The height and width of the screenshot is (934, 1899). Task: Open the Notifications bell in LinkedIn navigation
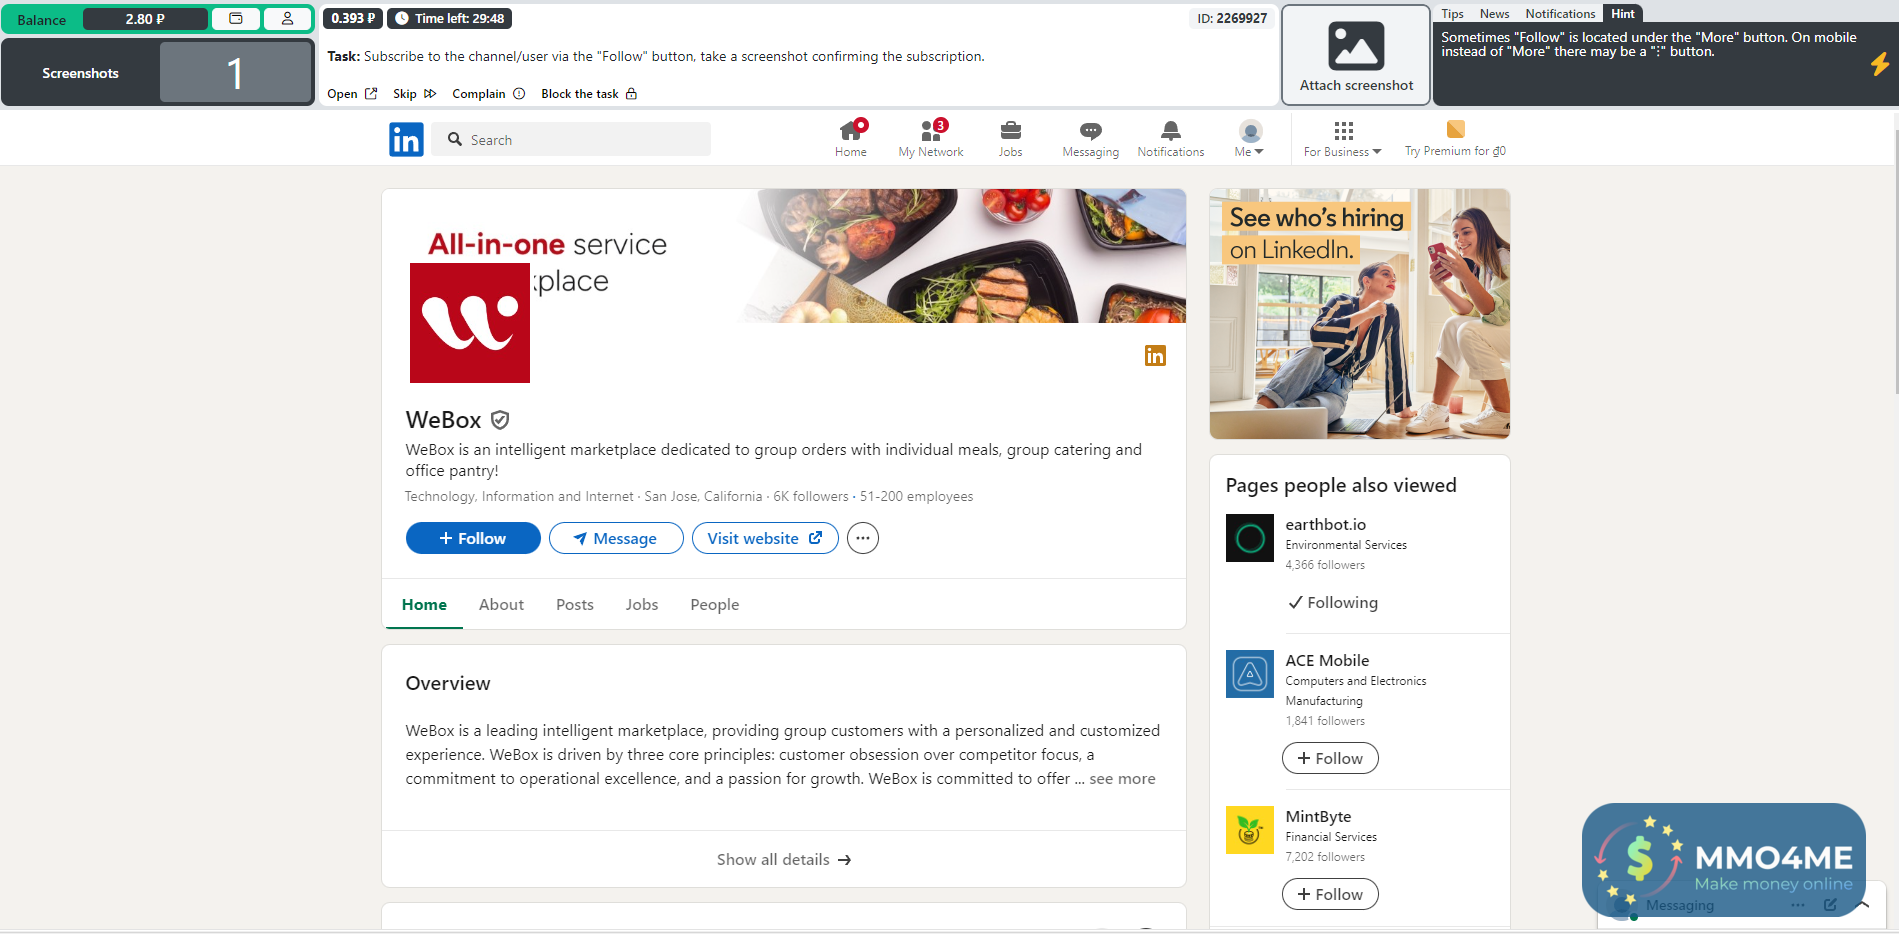(1171, 139)
